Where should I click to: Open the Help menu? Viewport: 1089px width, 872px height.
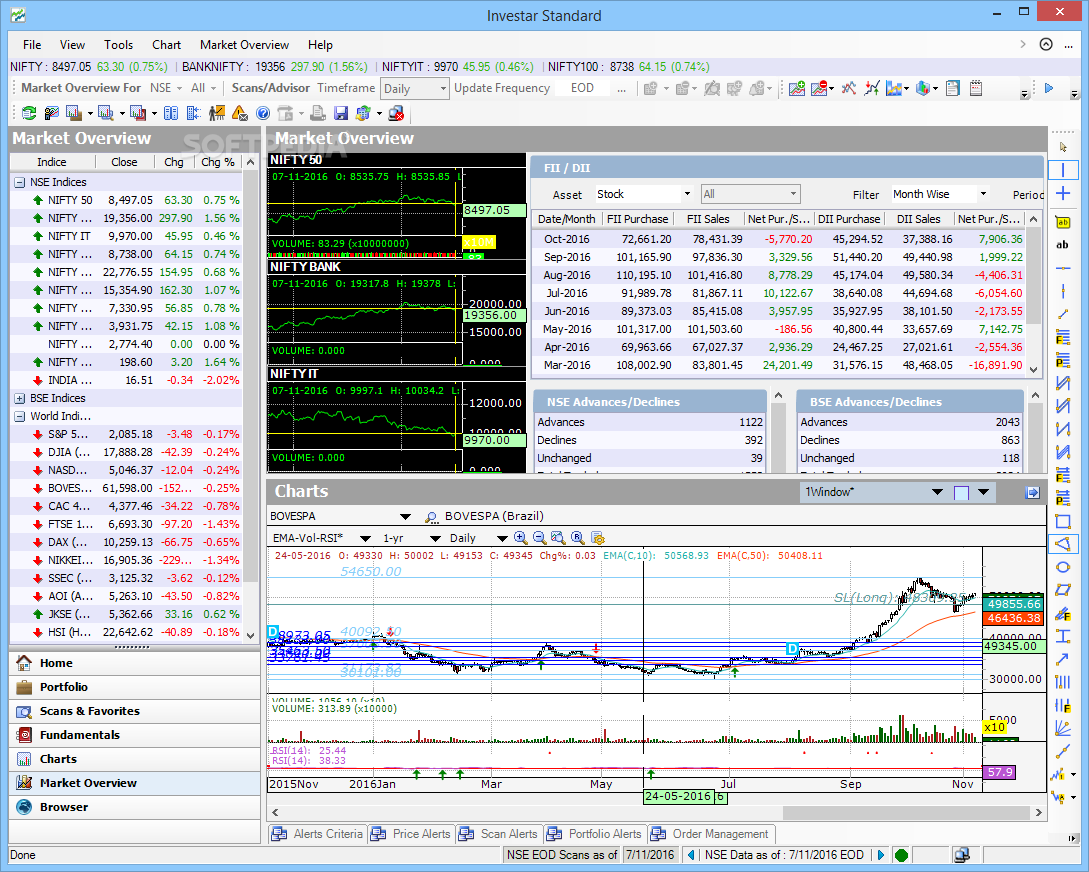[320, 45]
